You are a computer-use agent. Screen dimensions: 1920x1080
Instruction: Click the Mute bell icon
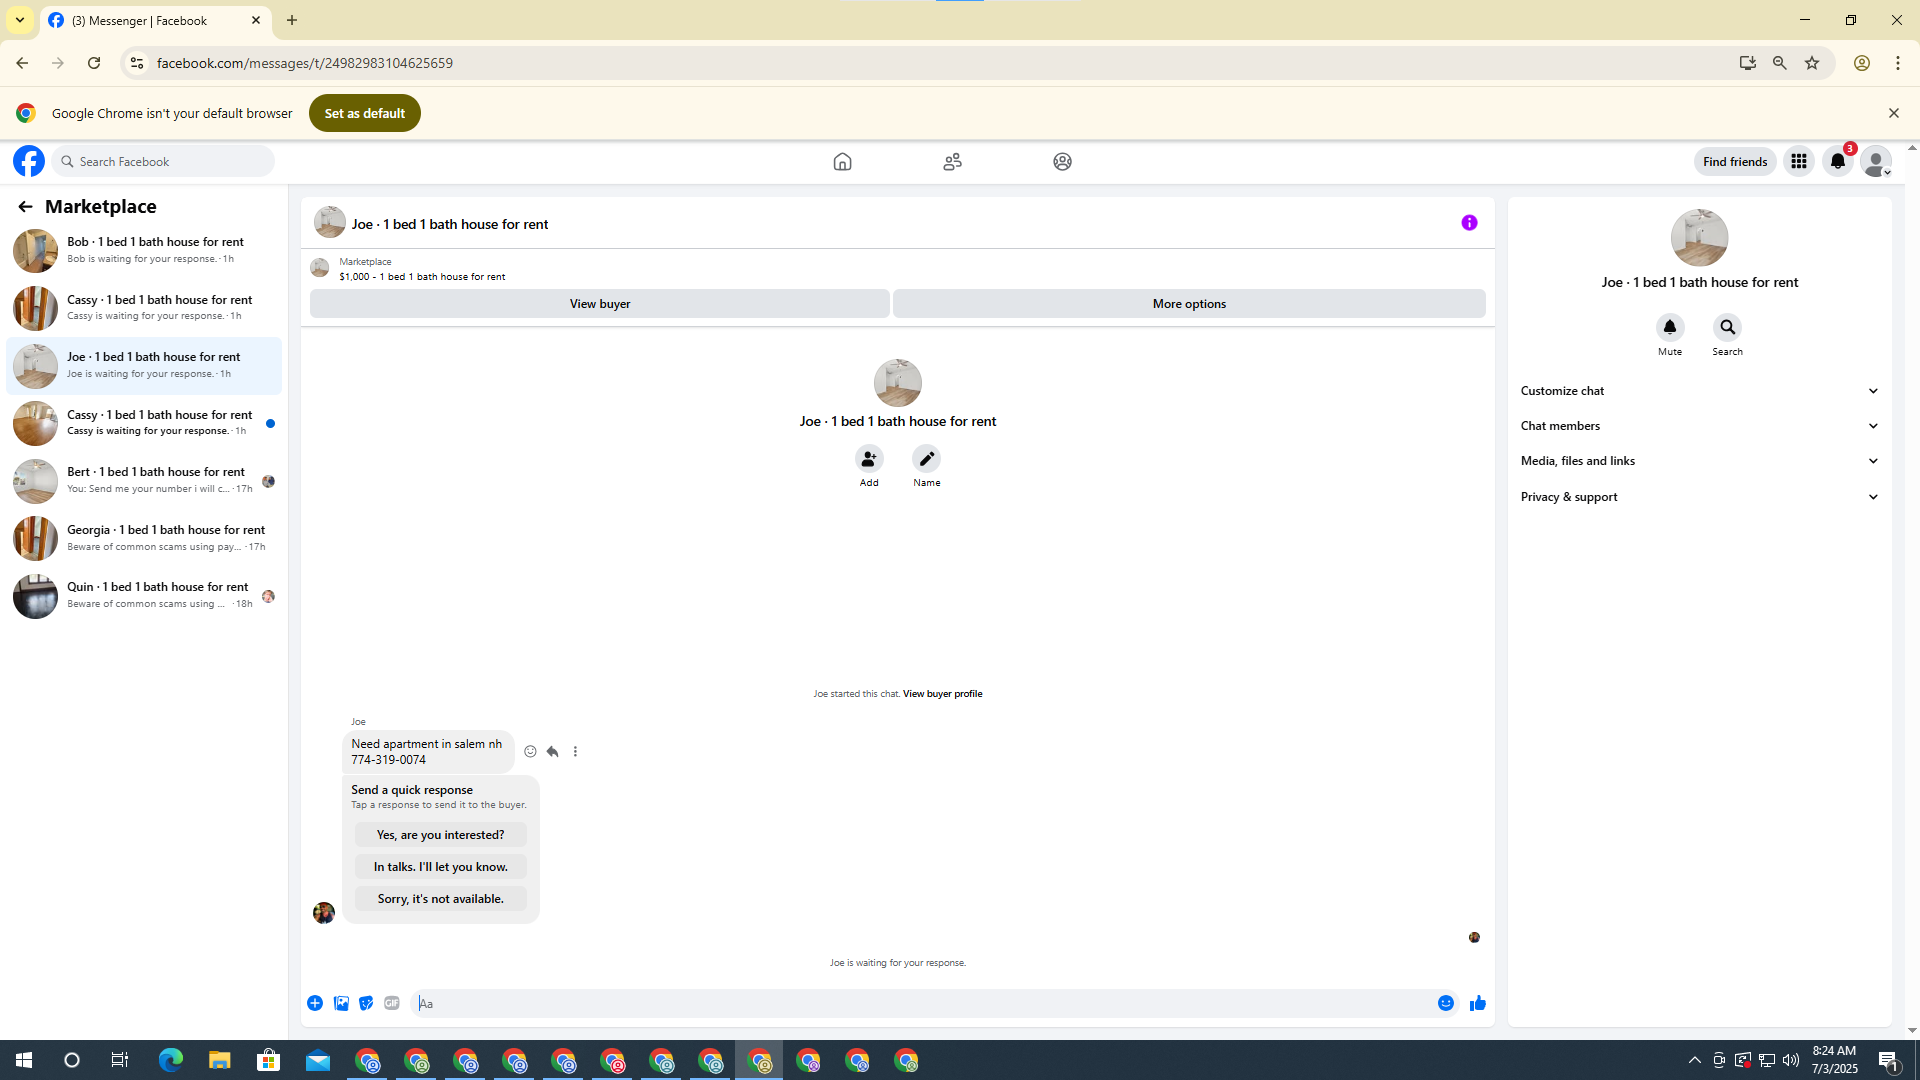1669,328
